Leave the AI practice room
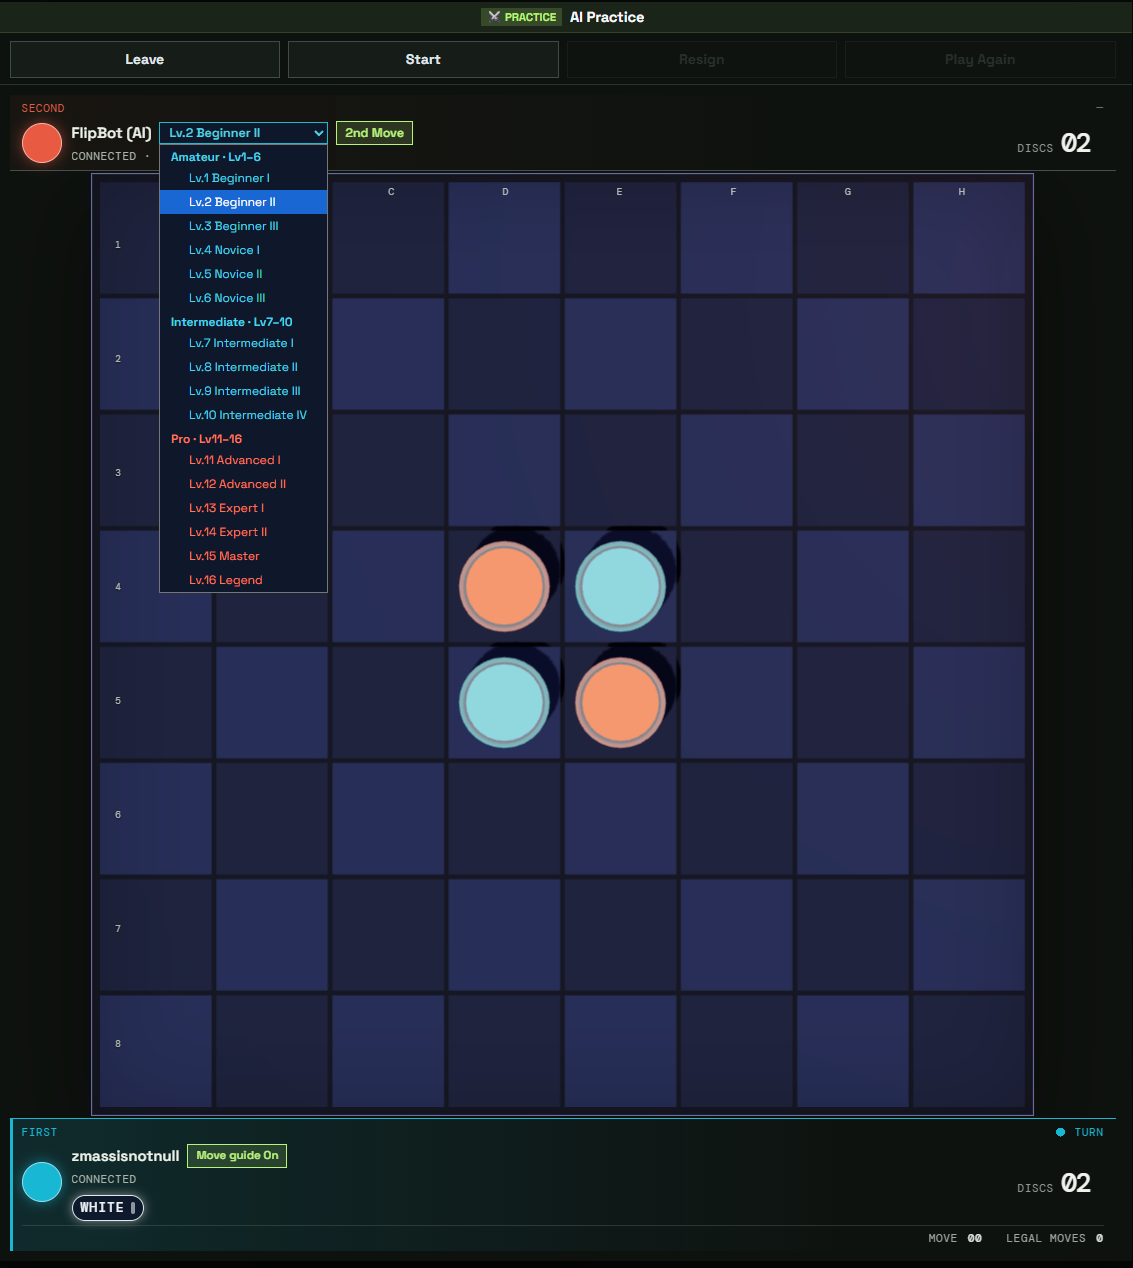 [145, 59]
